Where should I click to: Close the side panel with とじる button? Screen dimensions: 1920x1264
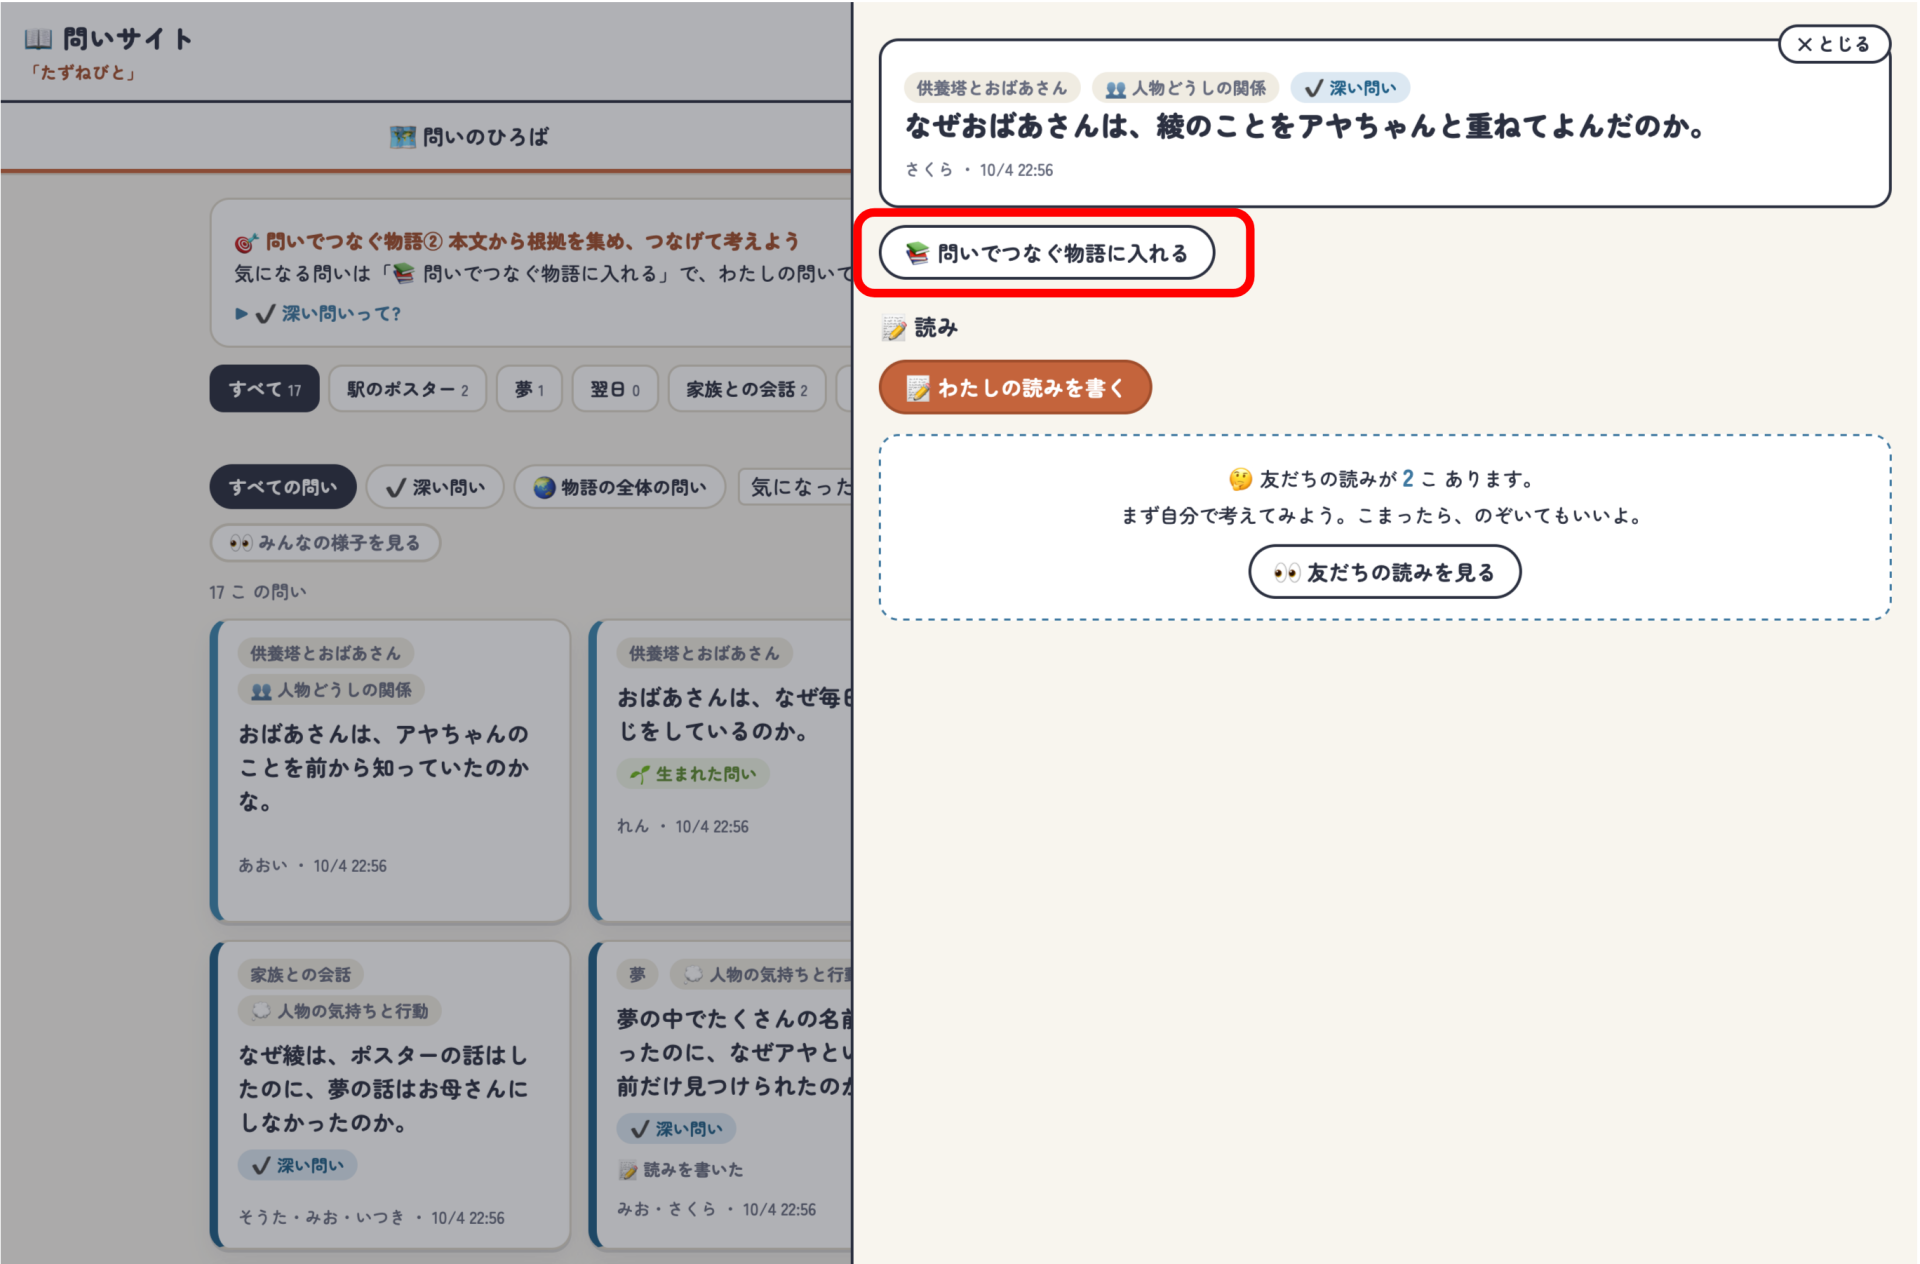coord(1833,44)
